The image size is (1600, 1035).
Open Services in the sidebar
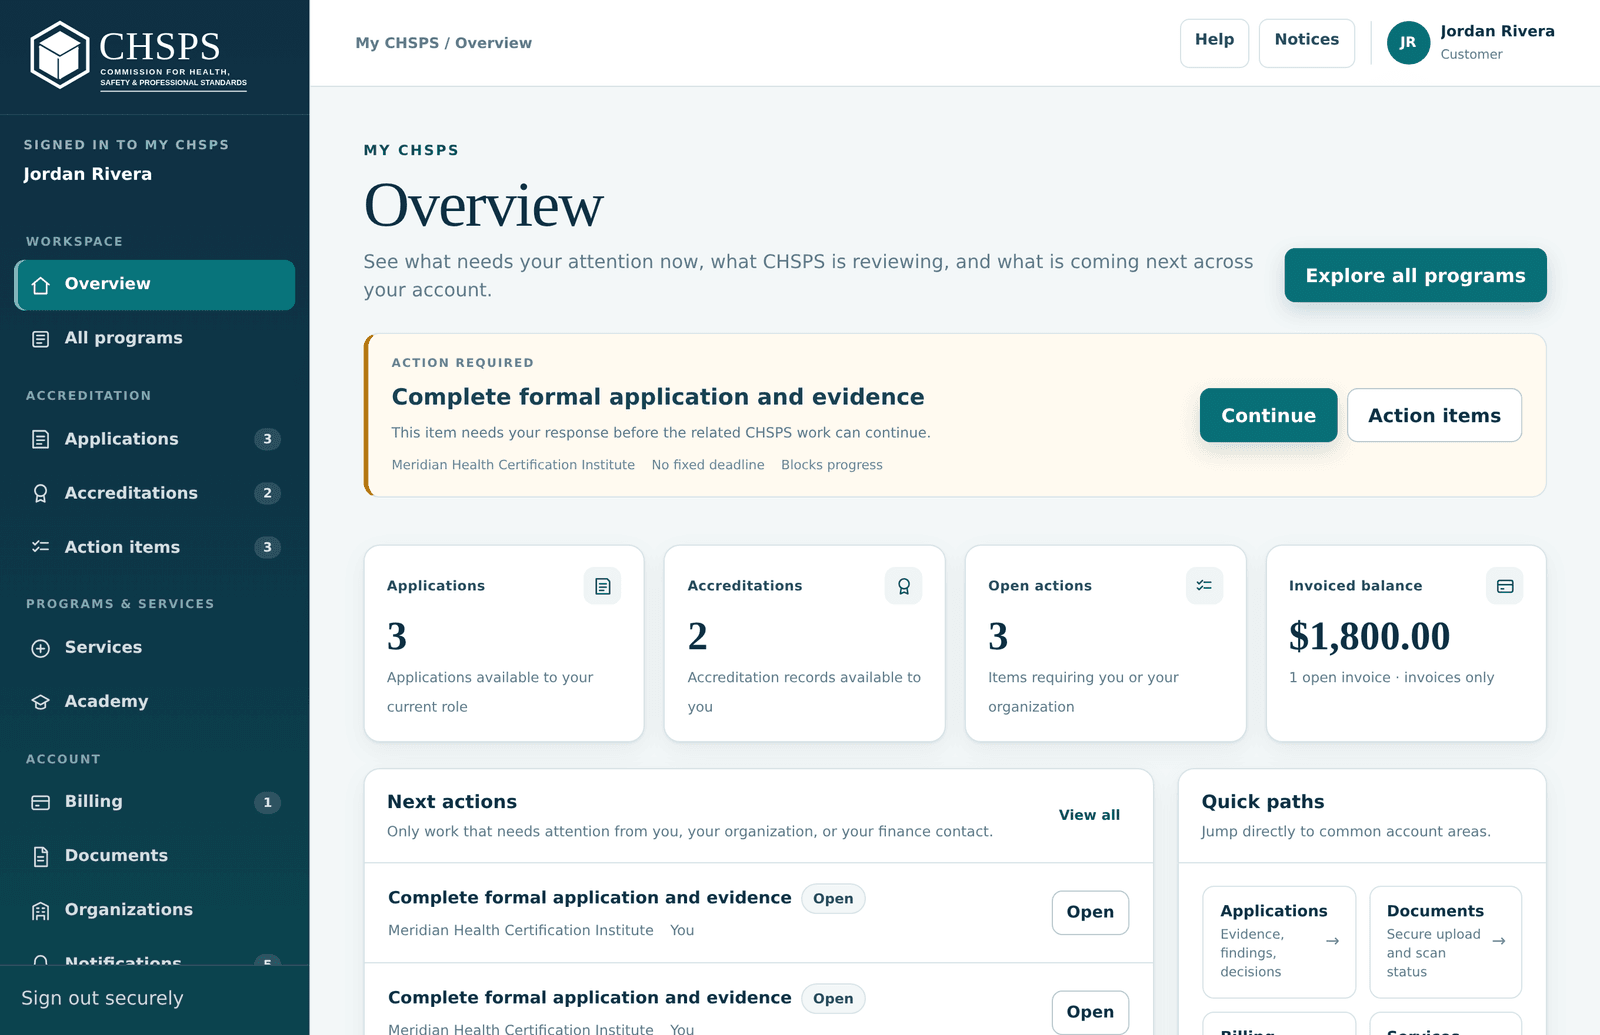(155, 648)
